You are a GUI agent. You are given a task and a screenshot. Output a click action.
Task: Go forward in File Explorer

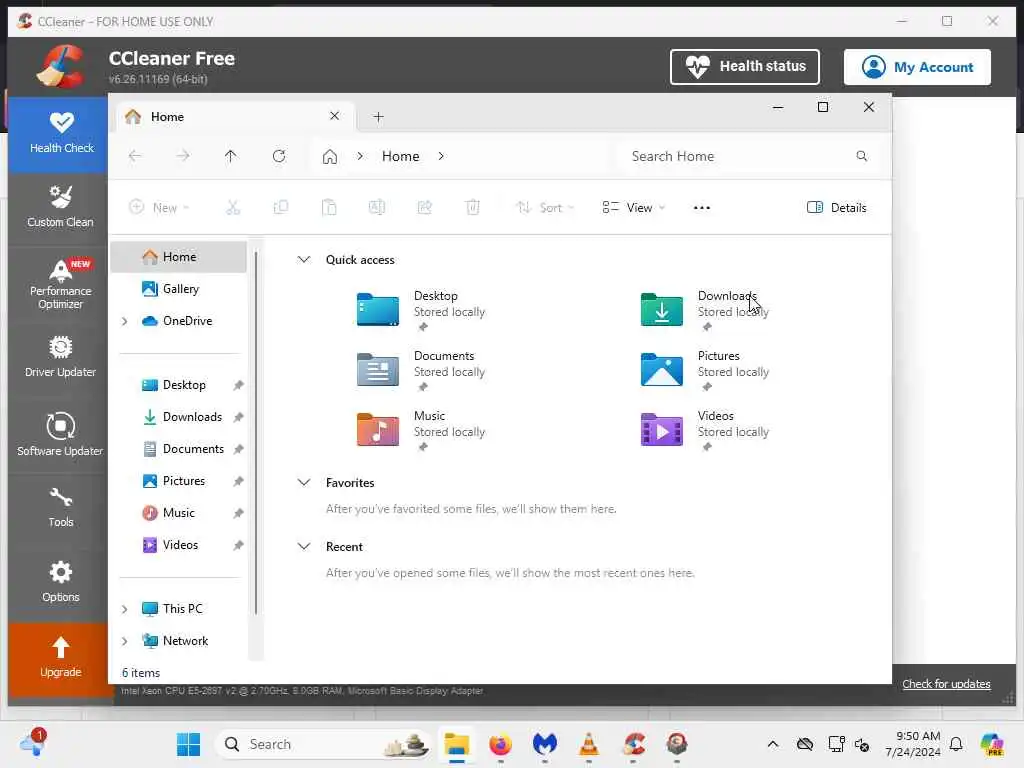183,156
